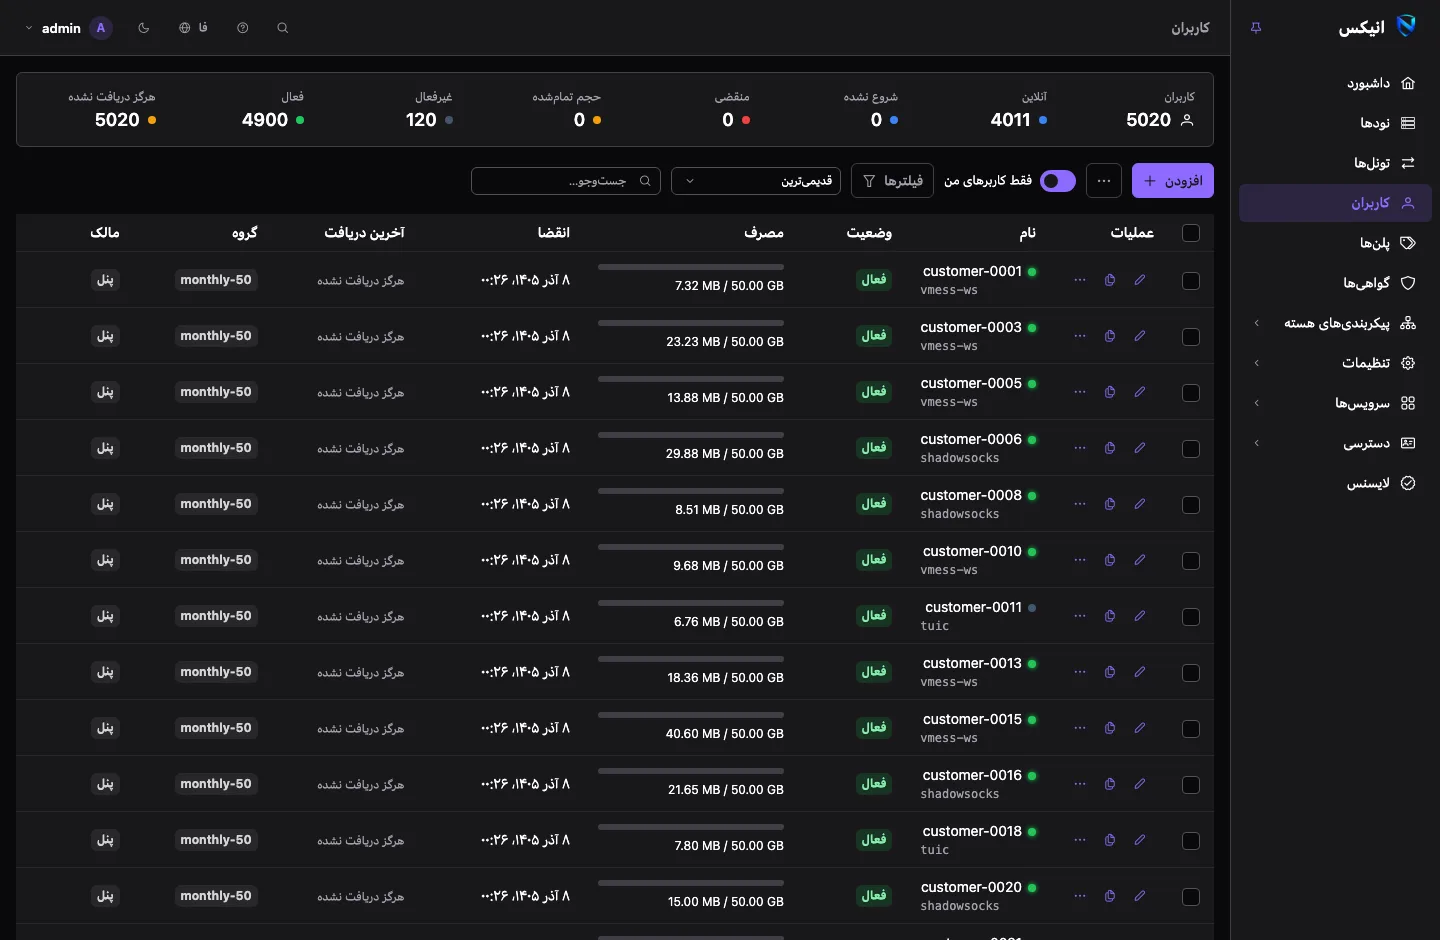This screenshot has height=940, width=1440.
Task: Open the three-dots menu for customer-0010
Action: click(x=1080, y=560)
